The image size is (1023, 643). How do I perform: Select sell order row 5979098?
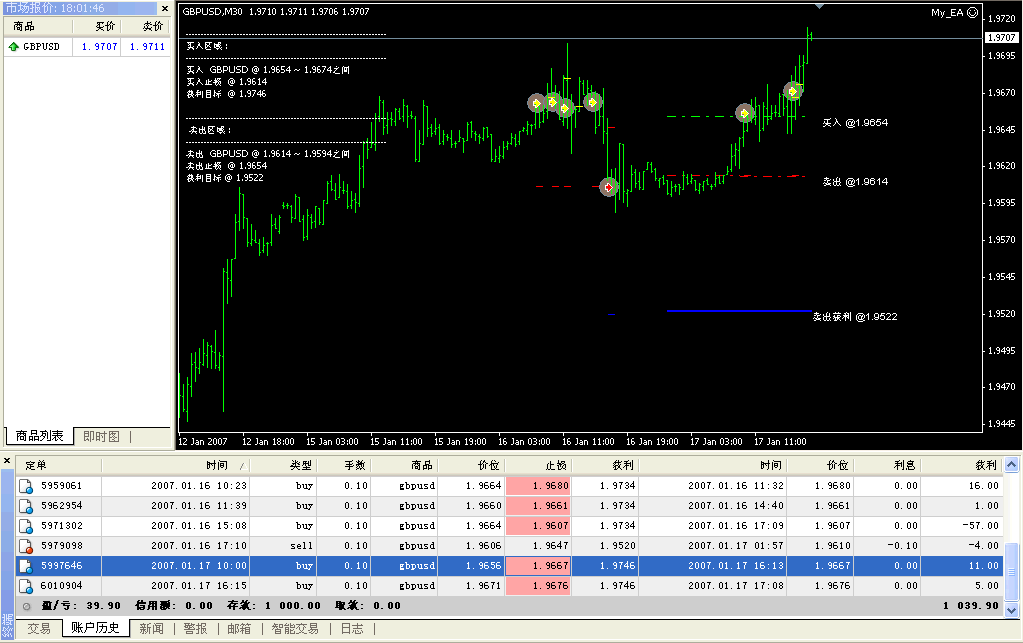point(510,546)
